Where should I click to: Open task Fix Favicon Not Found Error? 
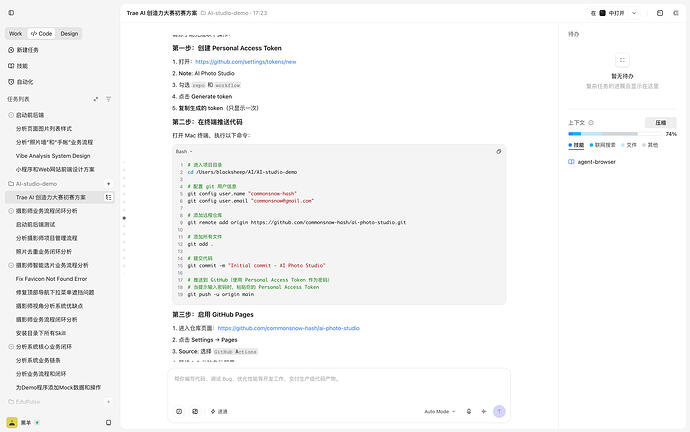[x=51, y=279]
